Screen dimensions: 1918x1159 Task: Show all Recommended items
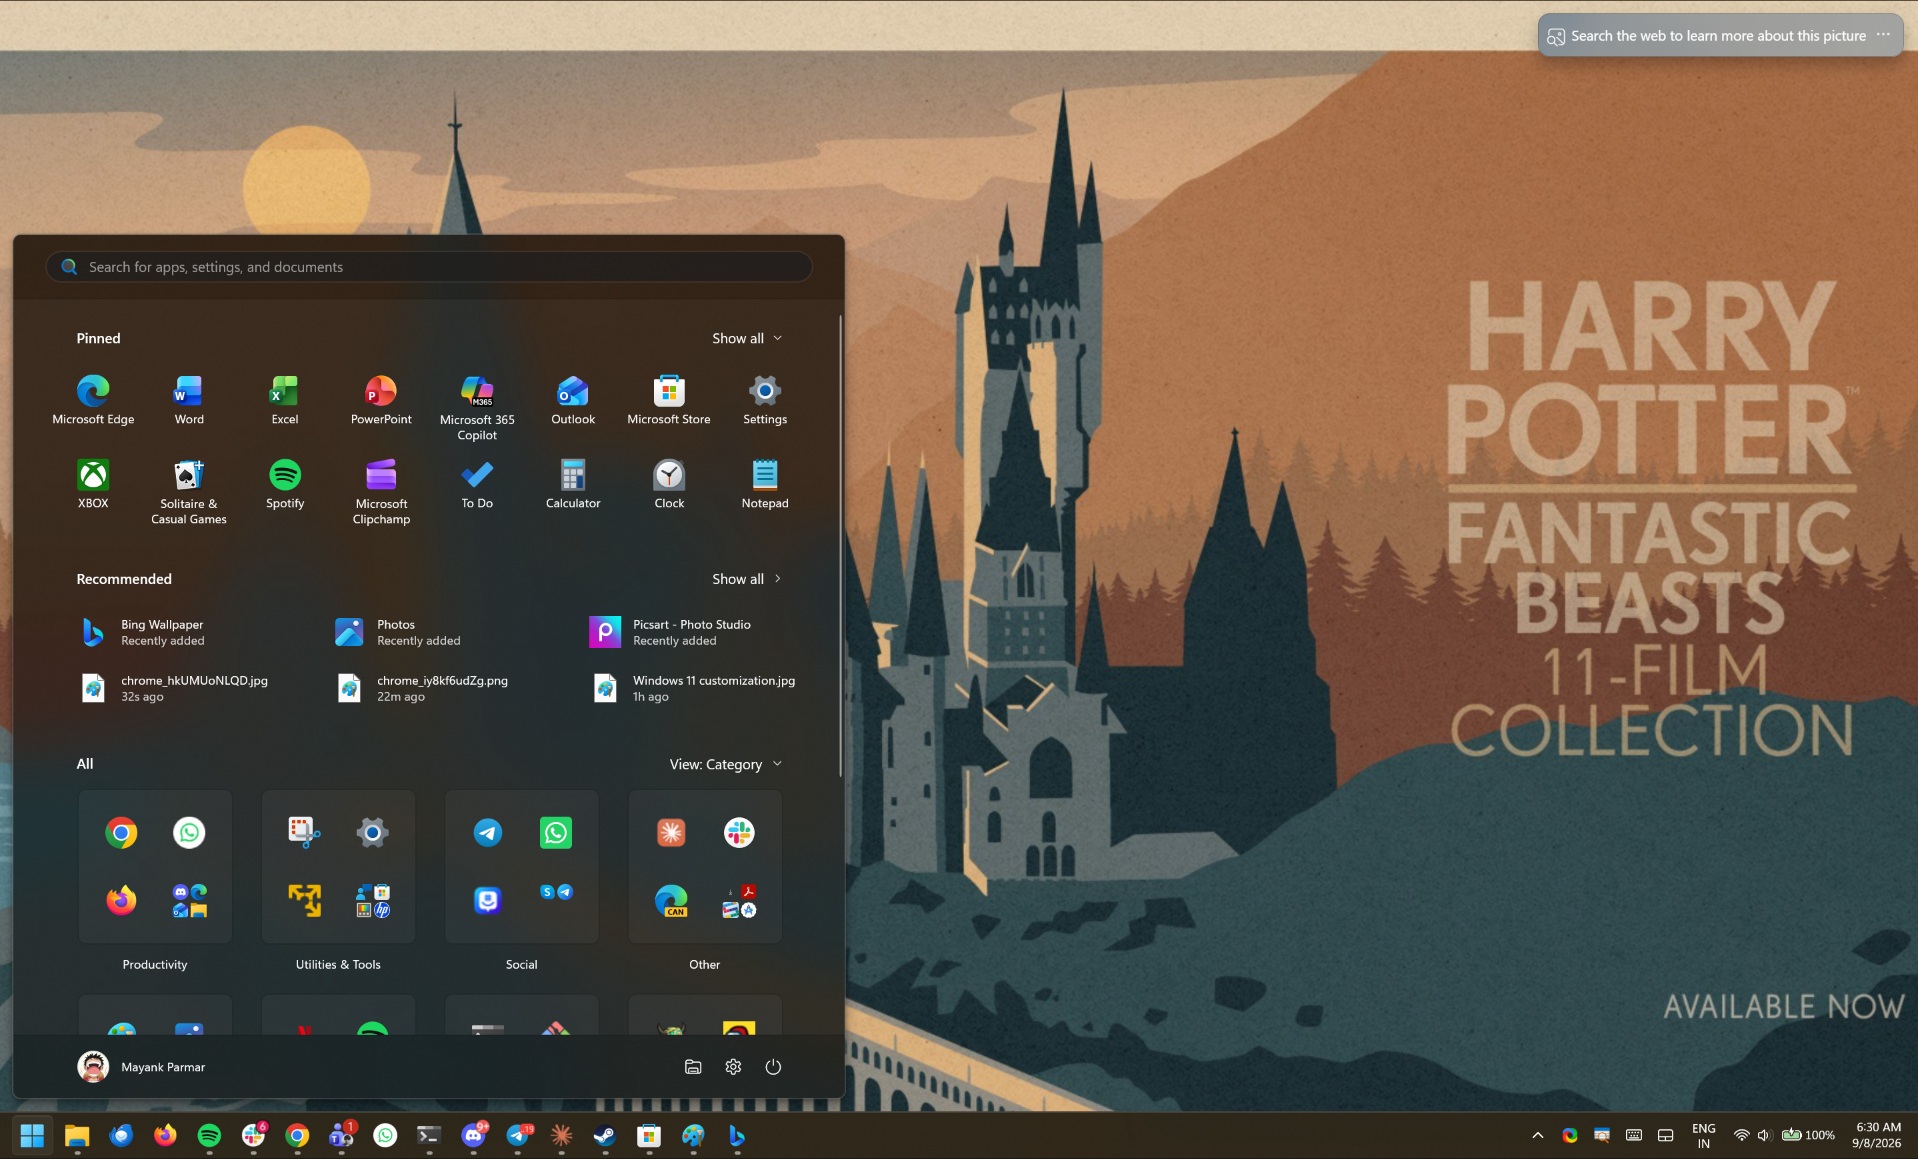[x=747, y=579]
